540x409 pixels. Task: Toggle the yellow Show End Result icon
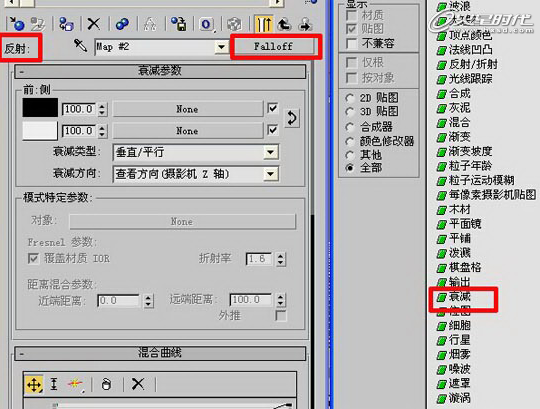(x=264, y=24)
